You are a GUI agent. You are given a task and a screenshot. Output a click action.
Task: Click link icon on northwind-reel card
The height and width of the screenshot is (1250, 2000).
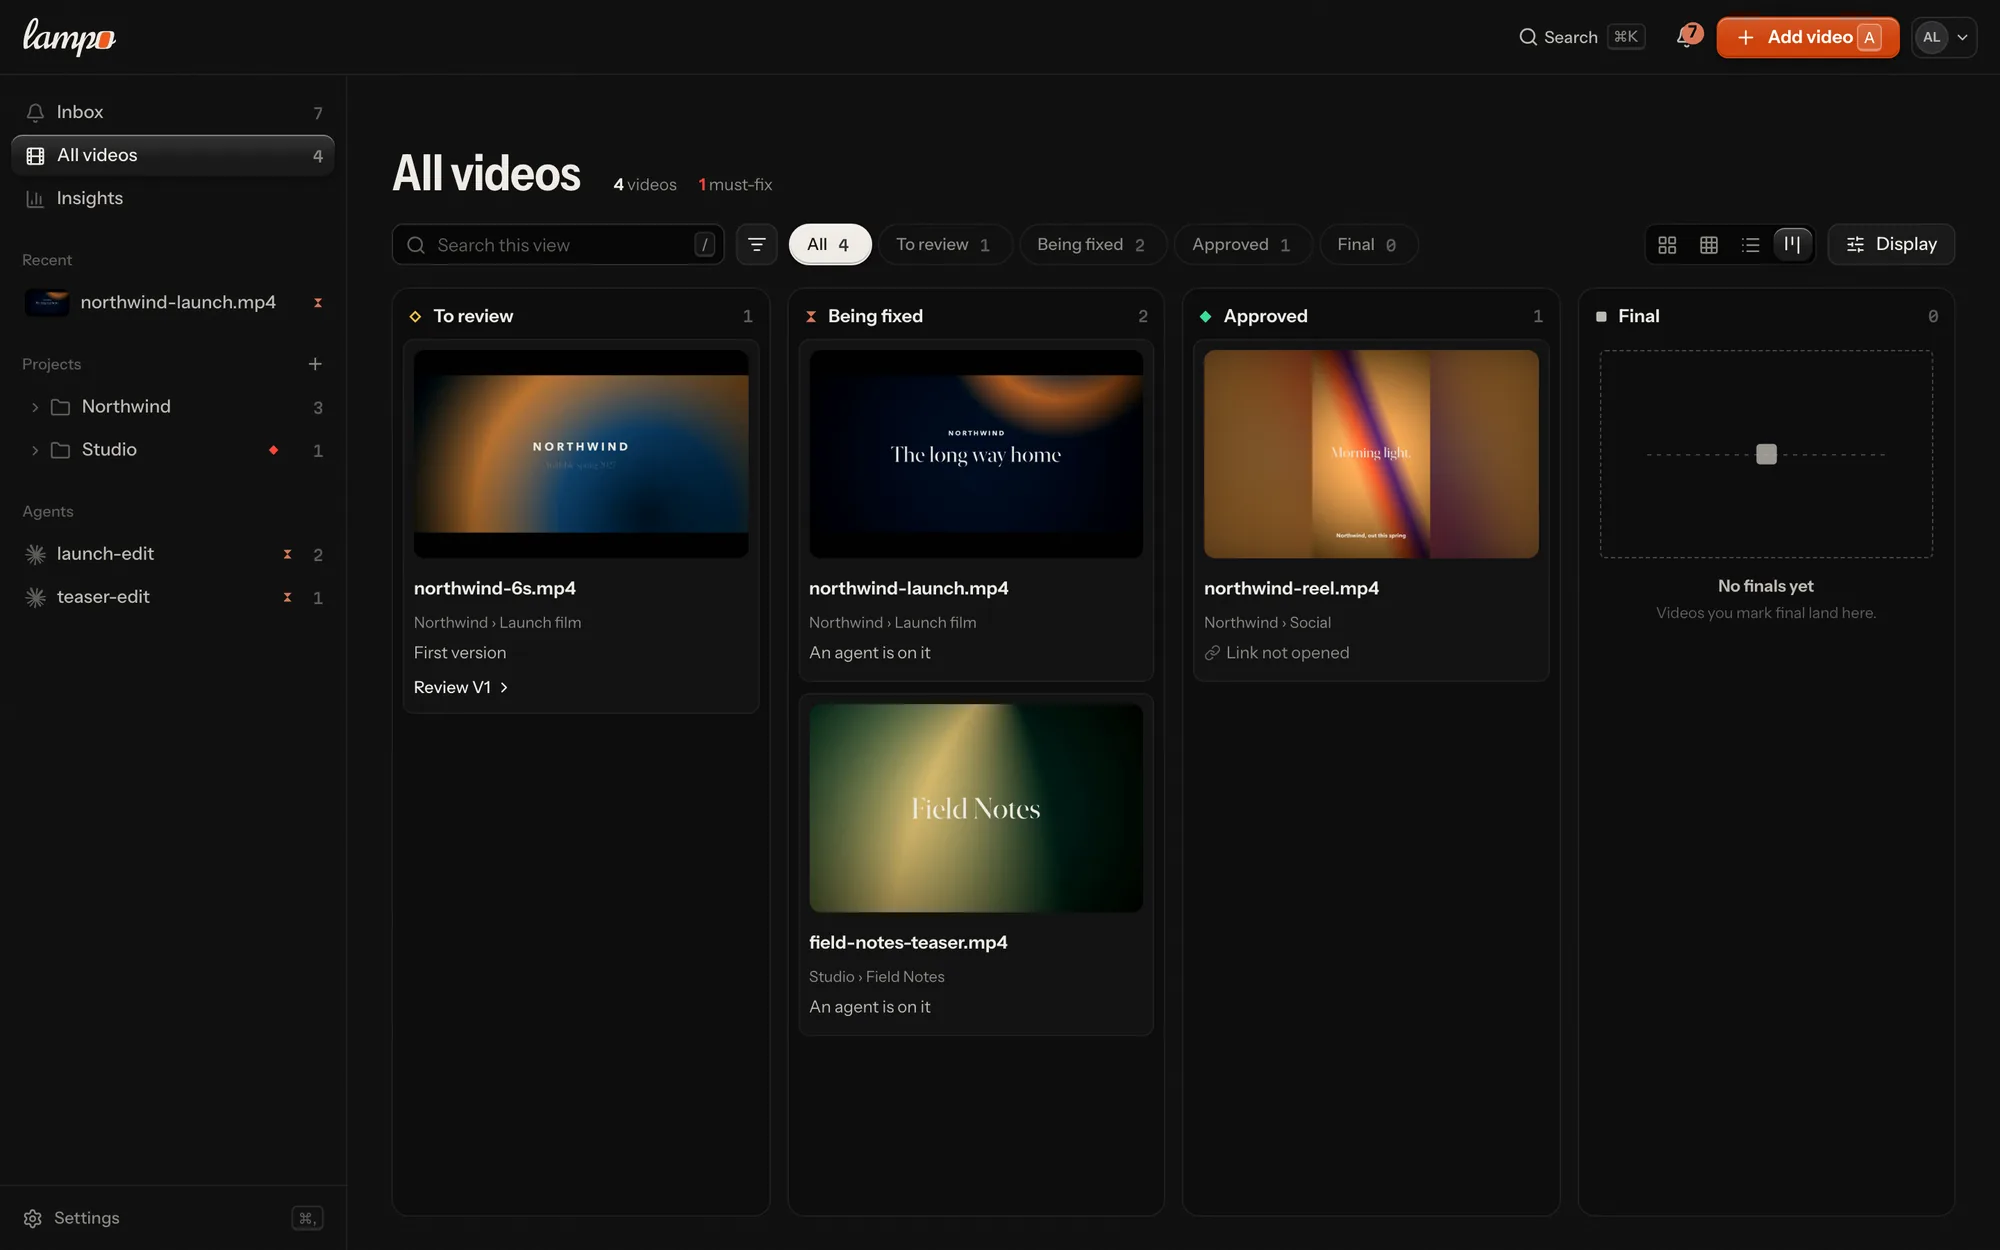(1212, 653)
